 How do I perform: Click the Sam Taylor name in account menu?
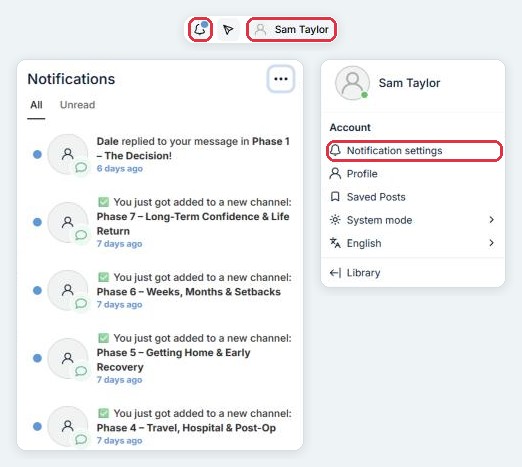409,83
